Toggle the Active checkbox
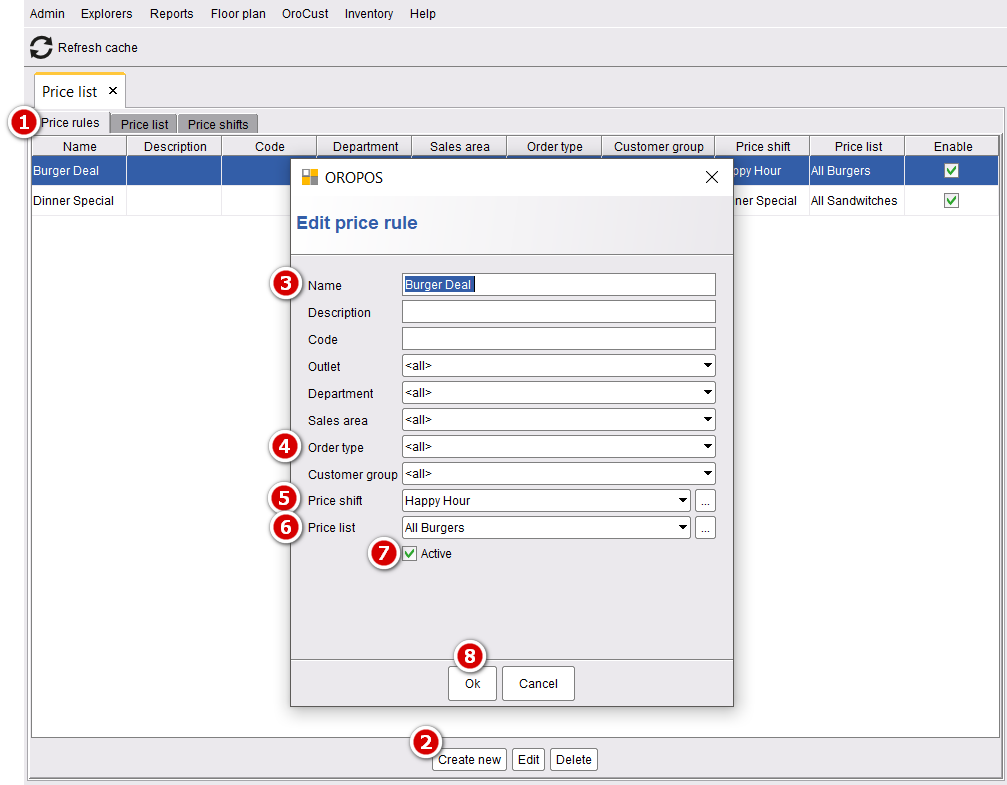The height and width of the screenshot is (785, 1007). point(410,553)
